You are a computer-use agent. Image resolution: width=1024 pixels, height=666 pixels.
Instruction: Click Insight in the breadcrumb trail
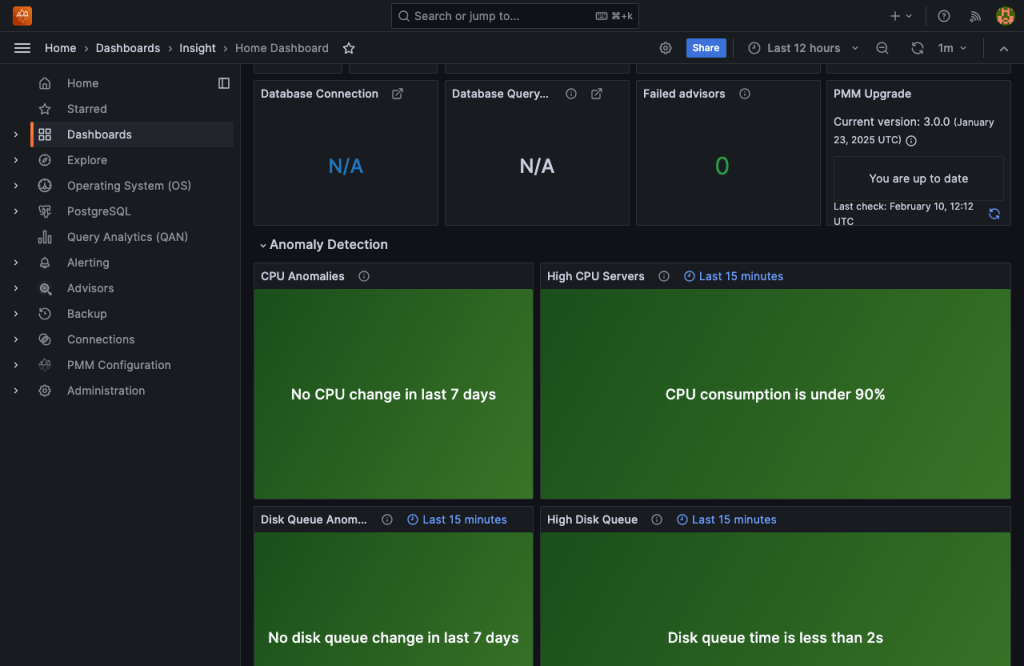[197, 47]
